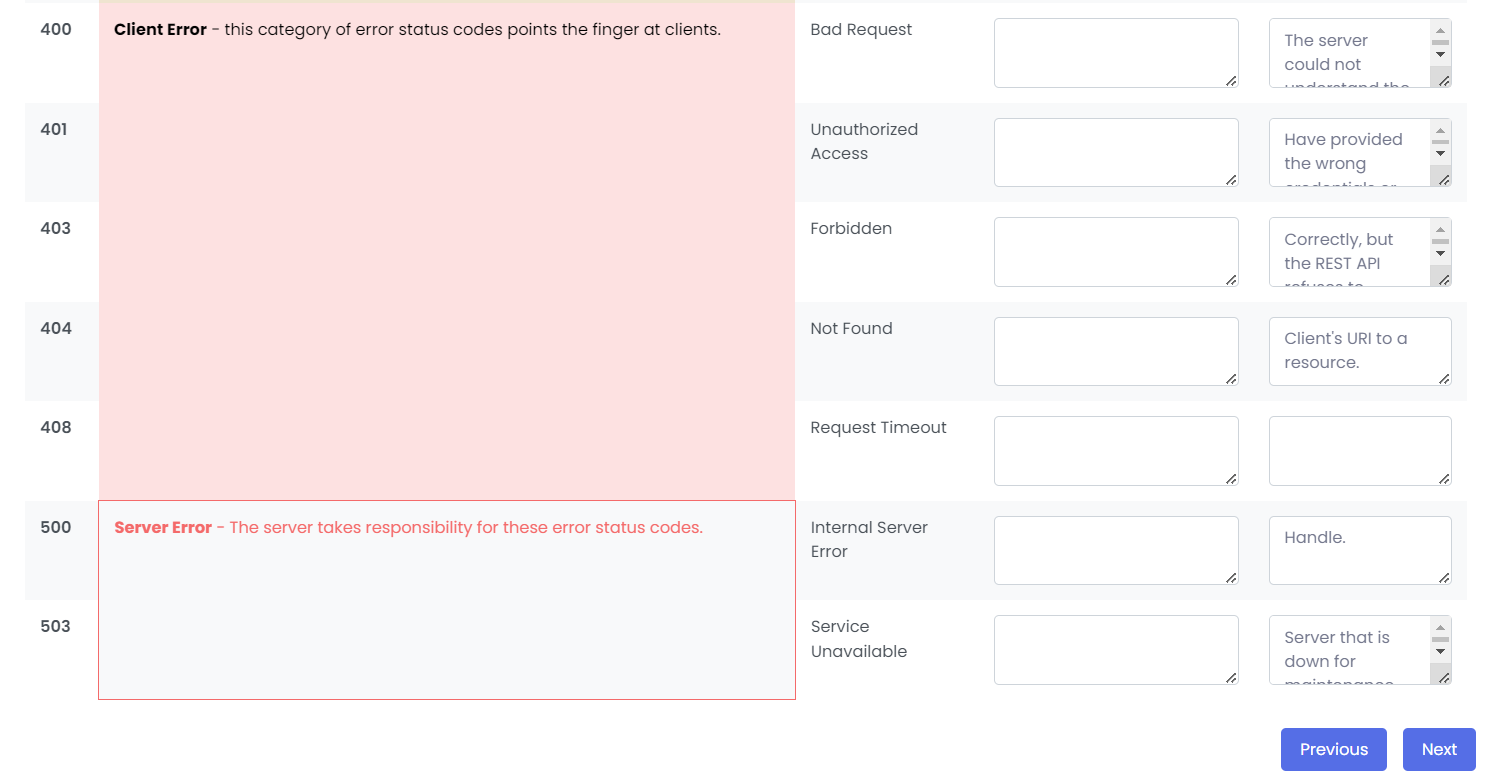This screenshot has height=777, width=1502.
Task: Click empty text area beside Unauthorized Access
Action: coord(1116,152)
